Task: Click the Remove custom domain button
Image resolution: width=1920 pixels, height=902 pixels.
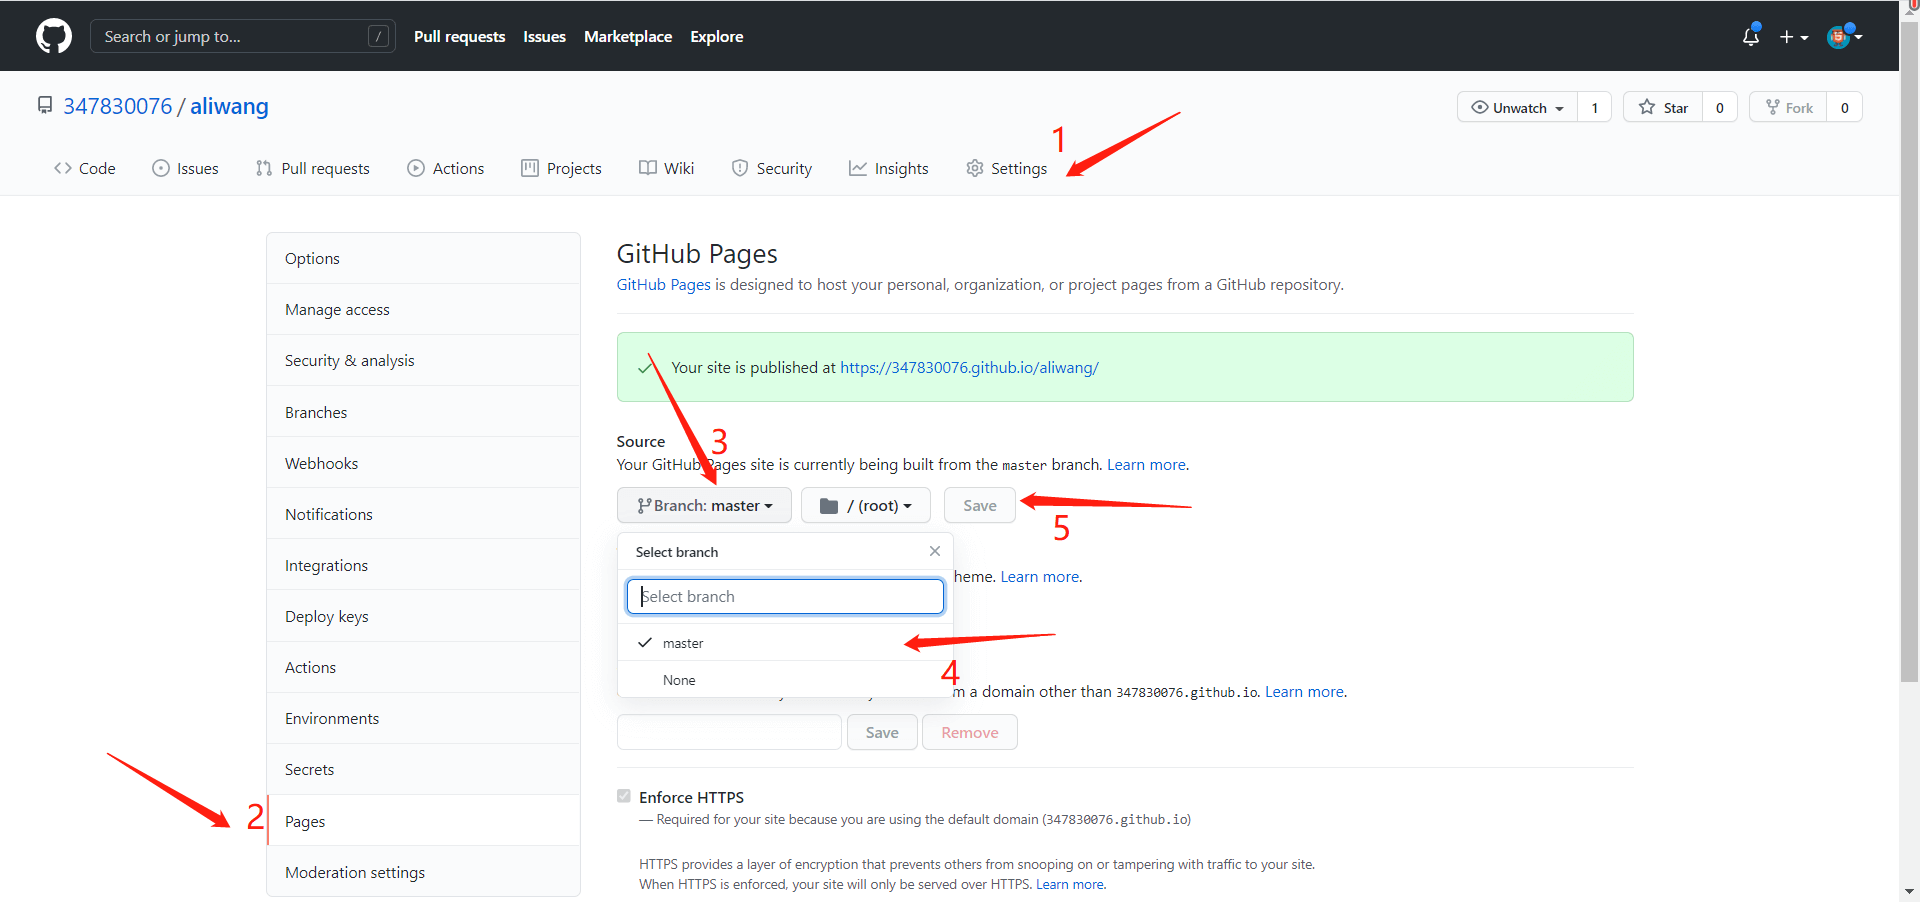Action: (x=970, y=732)
